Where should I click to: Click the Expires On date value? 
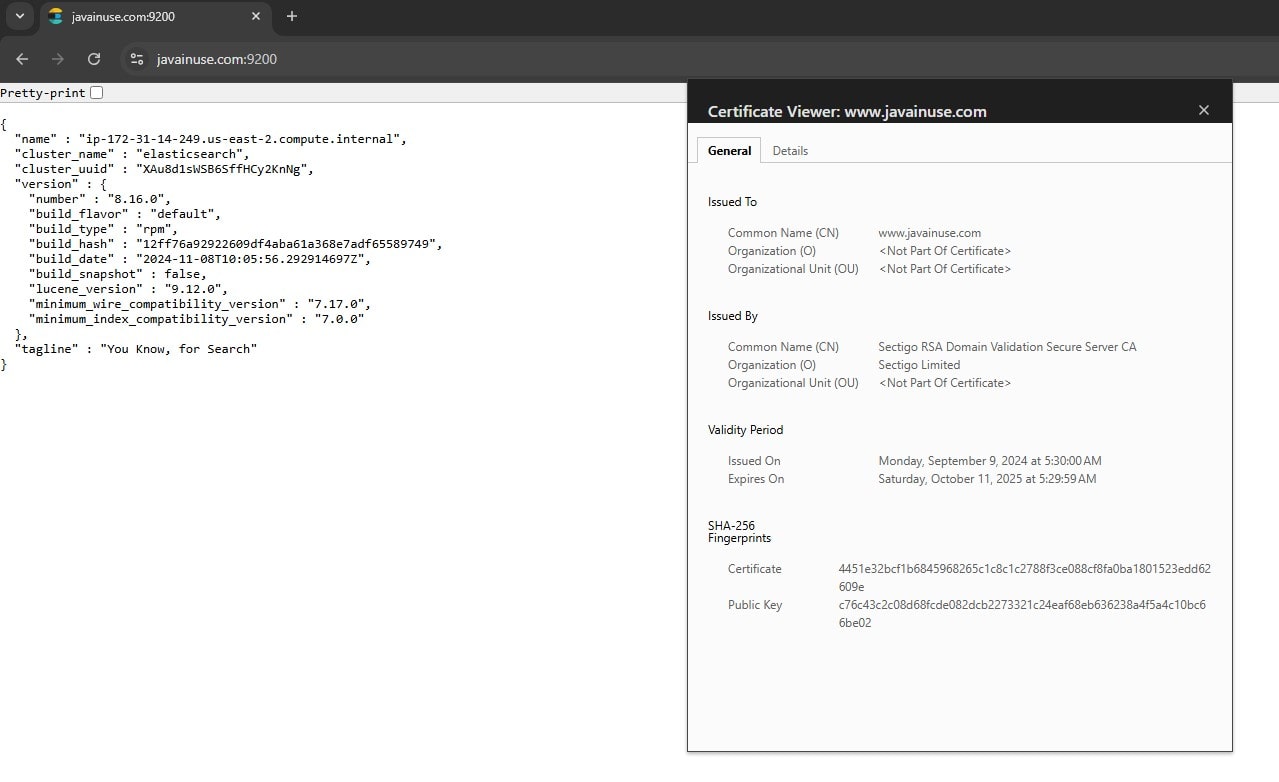click(x=987, y=479)
